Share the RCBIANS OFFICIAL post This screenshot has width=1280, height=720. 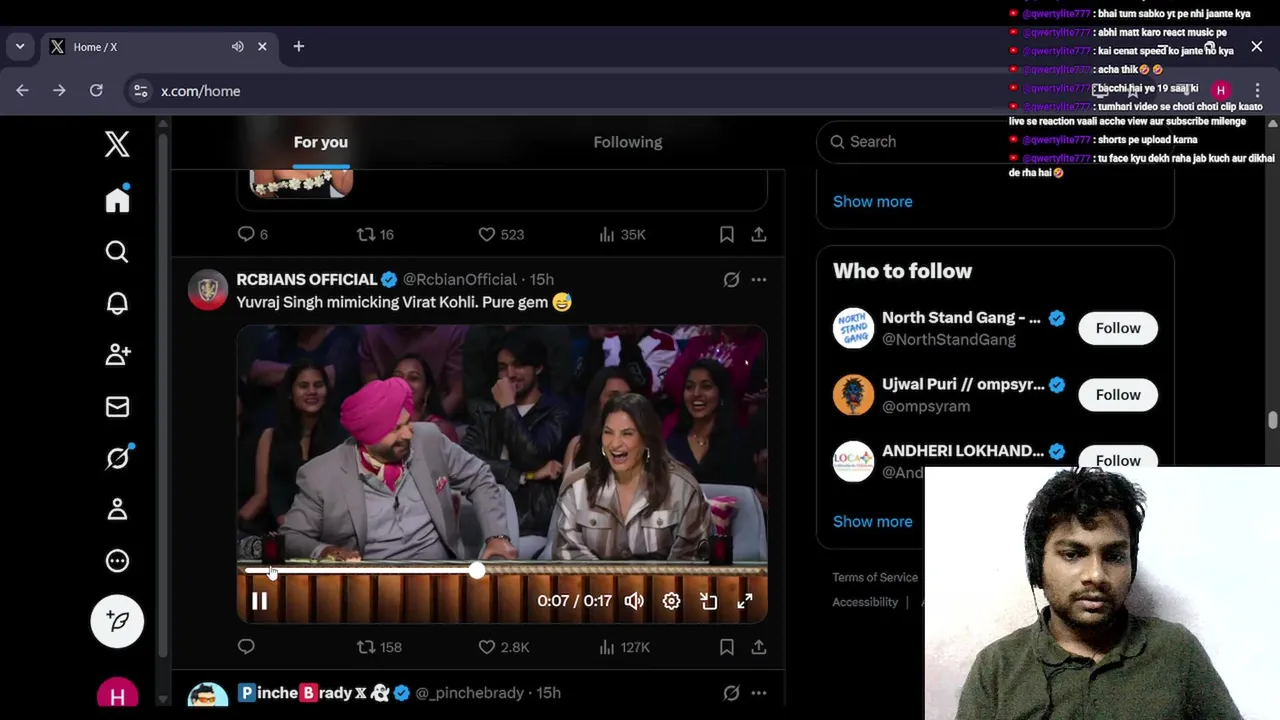click(x=759, y=647)
